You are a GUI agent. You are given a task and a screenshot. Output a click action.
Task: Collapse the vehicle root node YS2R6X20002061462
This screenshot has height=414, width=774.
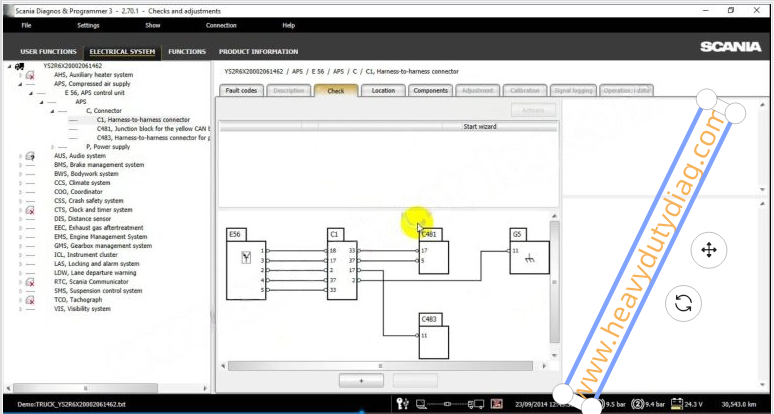(9, 66)
